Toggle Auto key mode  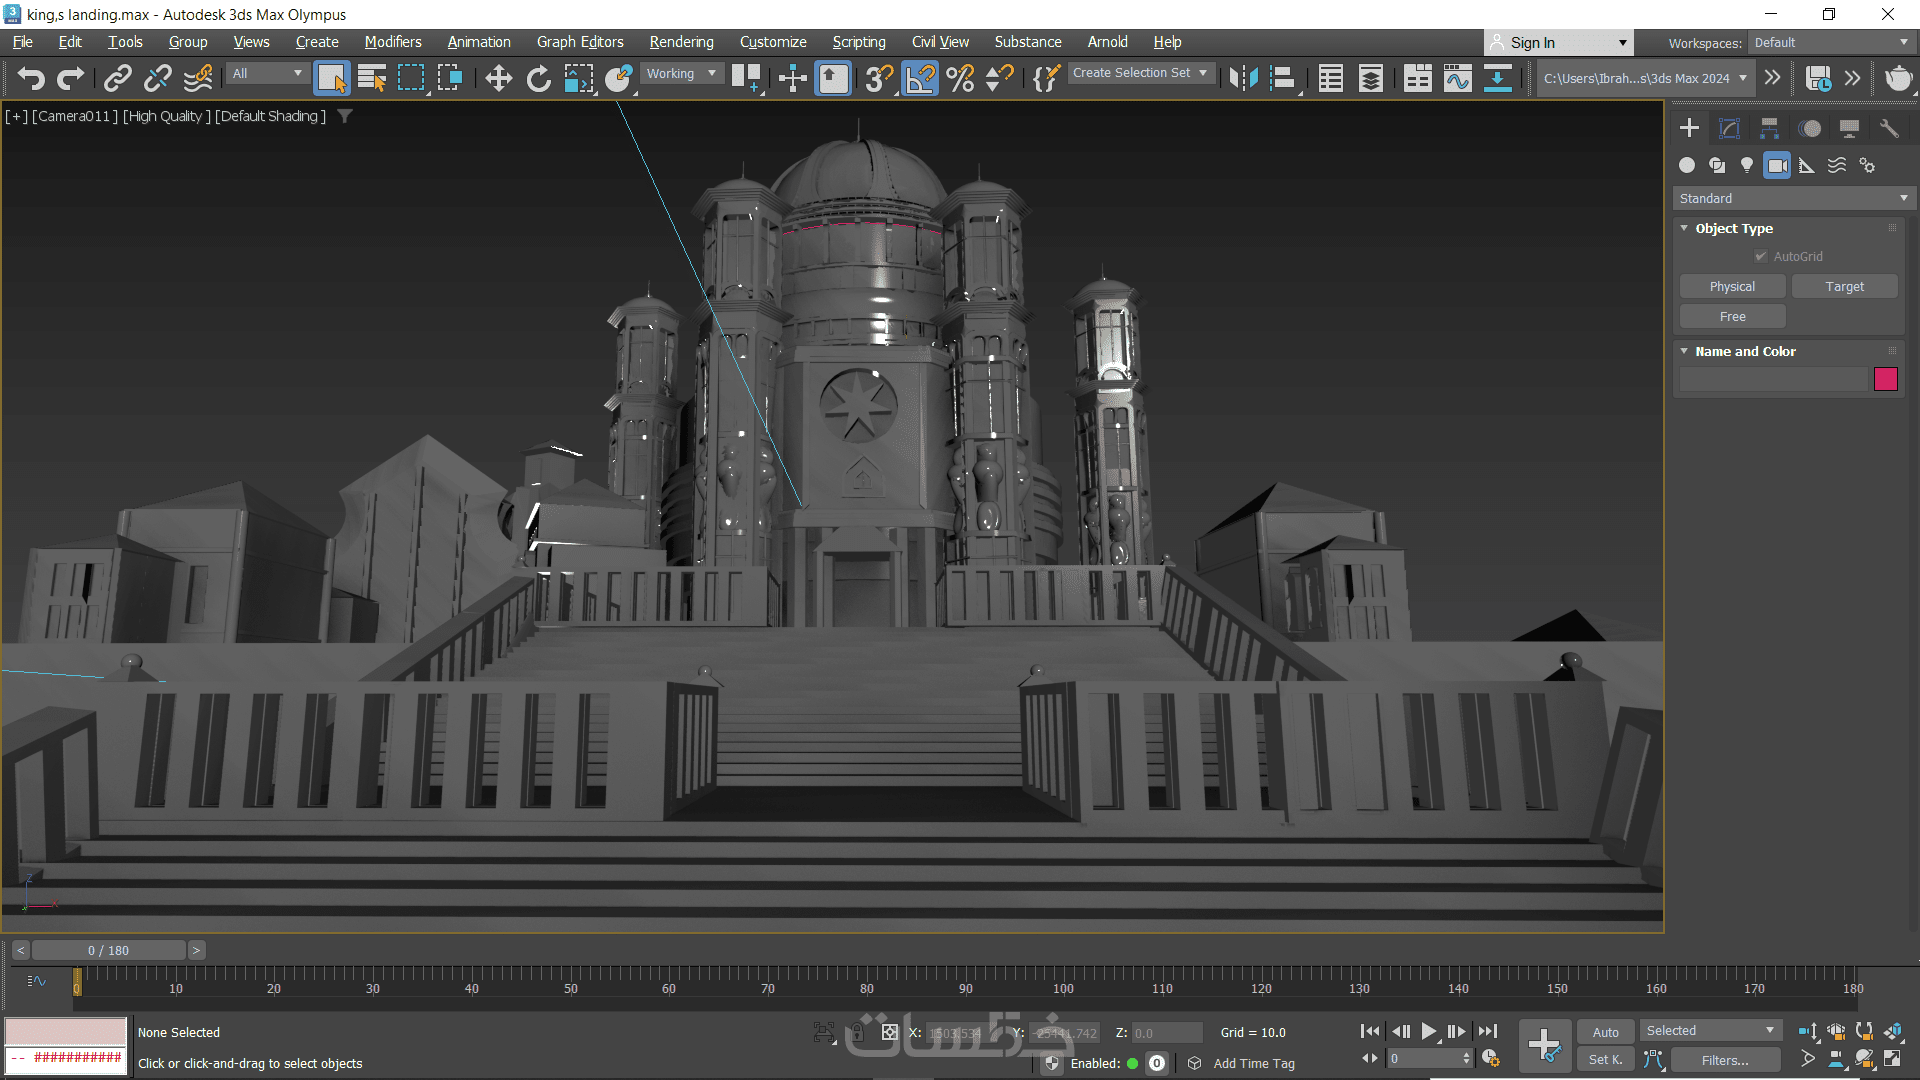coord(1605,1032)
